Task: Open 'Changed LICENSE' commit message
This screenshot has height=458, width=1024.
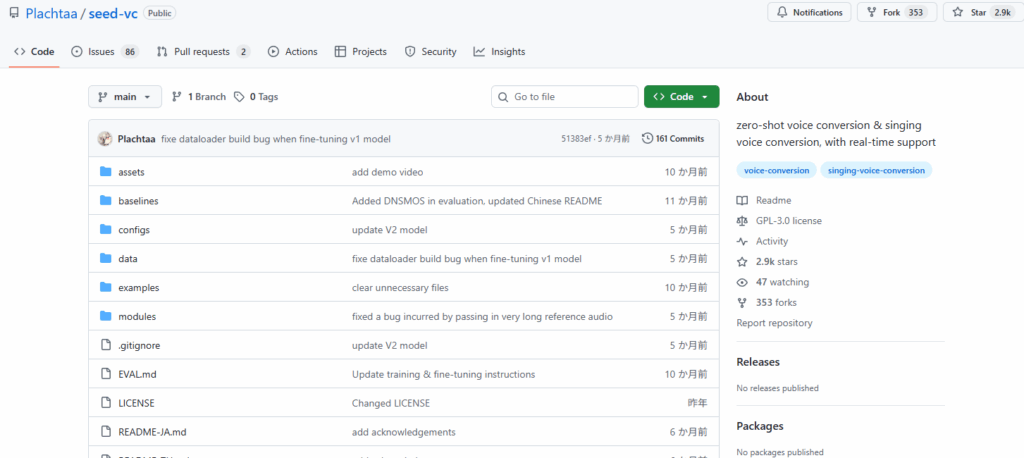Action: coord(391,403)
